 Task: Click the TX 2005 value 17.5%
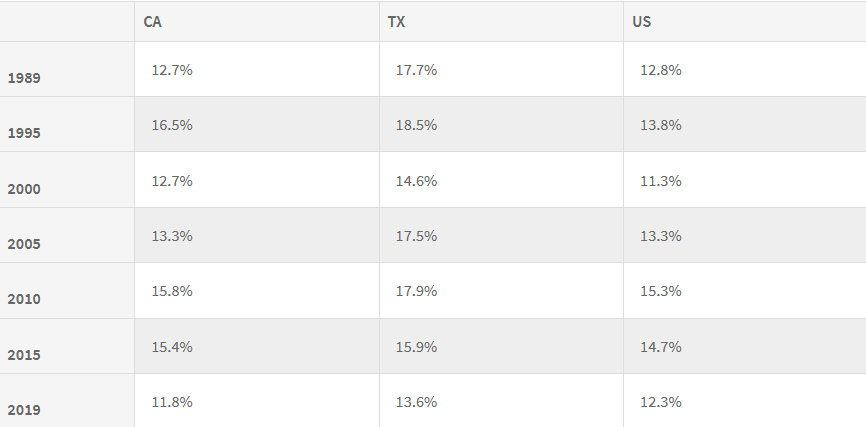pyautogui.click(x=416, y=236)
